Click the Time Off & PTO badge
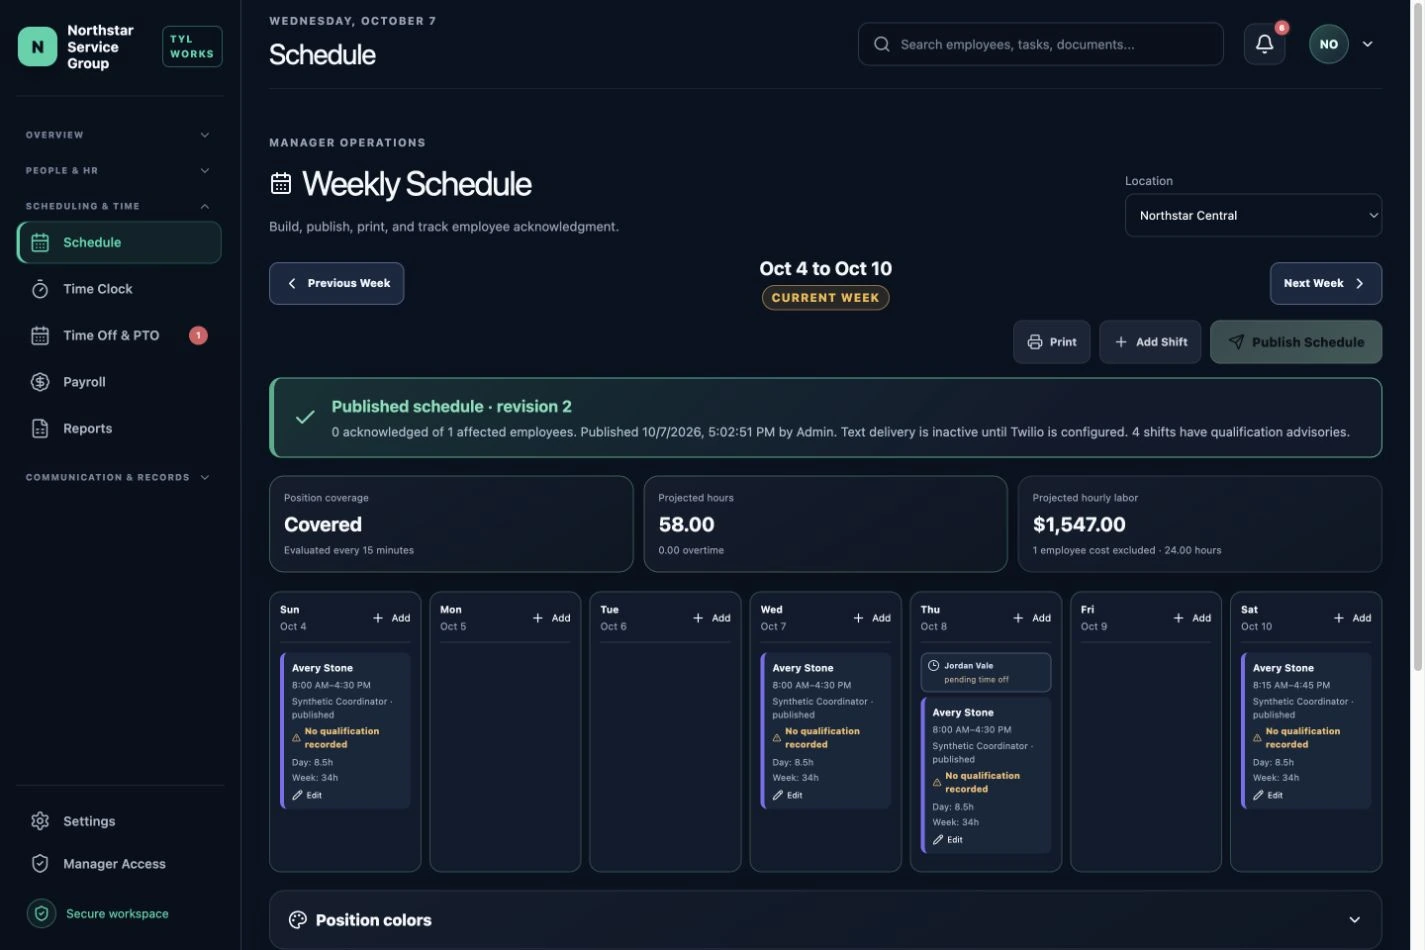Screen dimensions: 1425x950 tap(198, 336)
